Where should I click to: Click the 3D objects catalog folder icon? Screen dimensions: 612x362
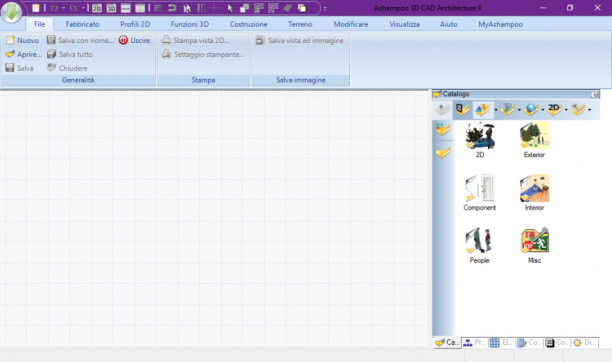[482, 110]
